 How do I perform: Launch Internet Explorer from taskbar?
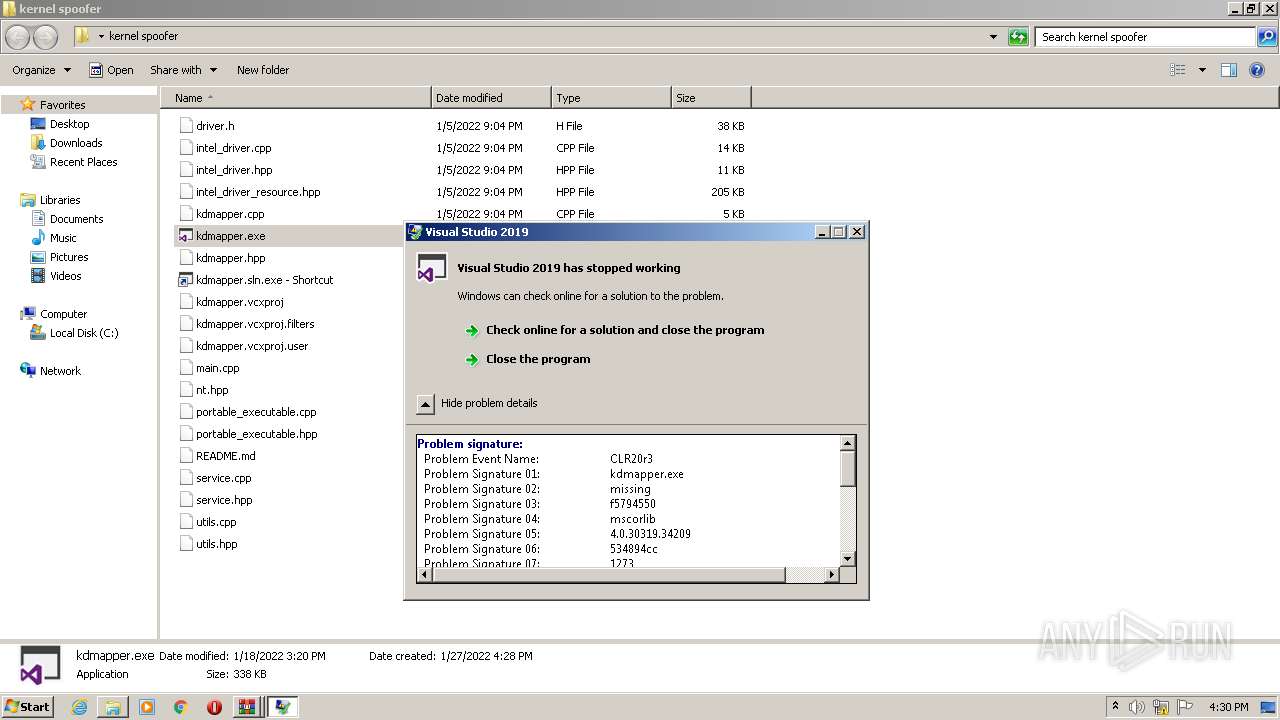(x=79, y=707)
